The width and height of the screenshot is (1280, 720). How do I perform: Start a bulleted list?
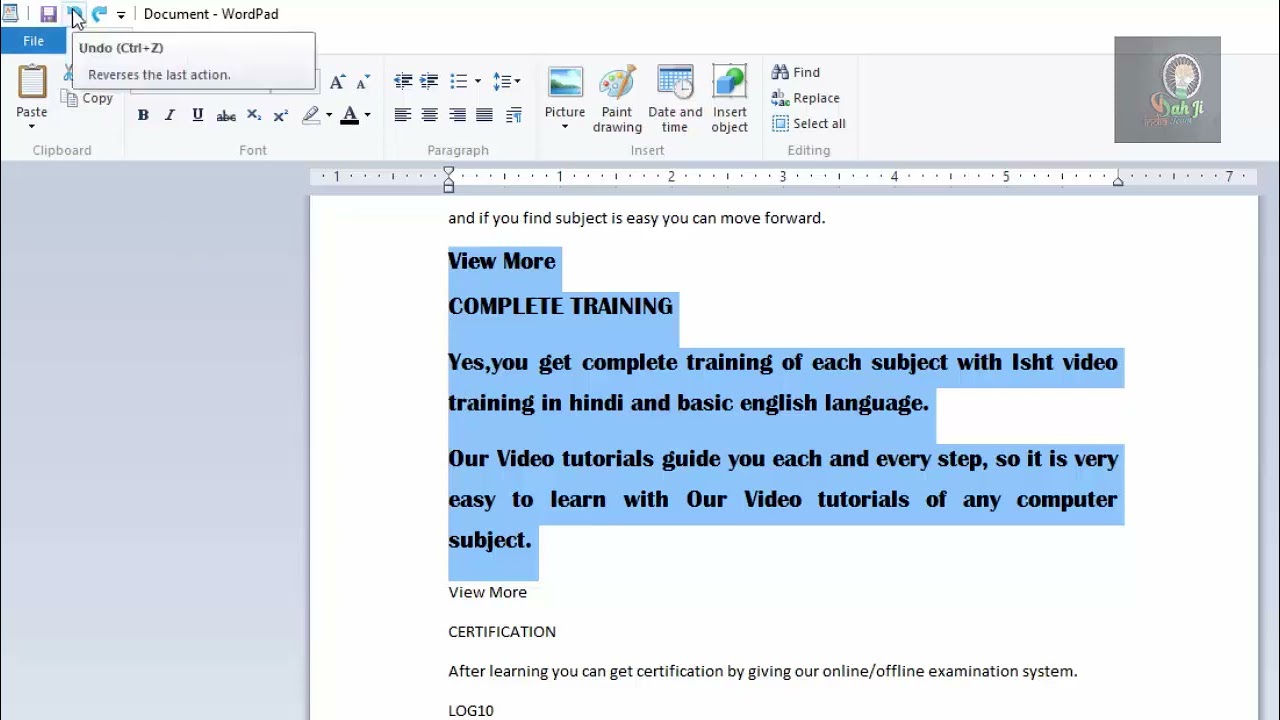point(459,81)
